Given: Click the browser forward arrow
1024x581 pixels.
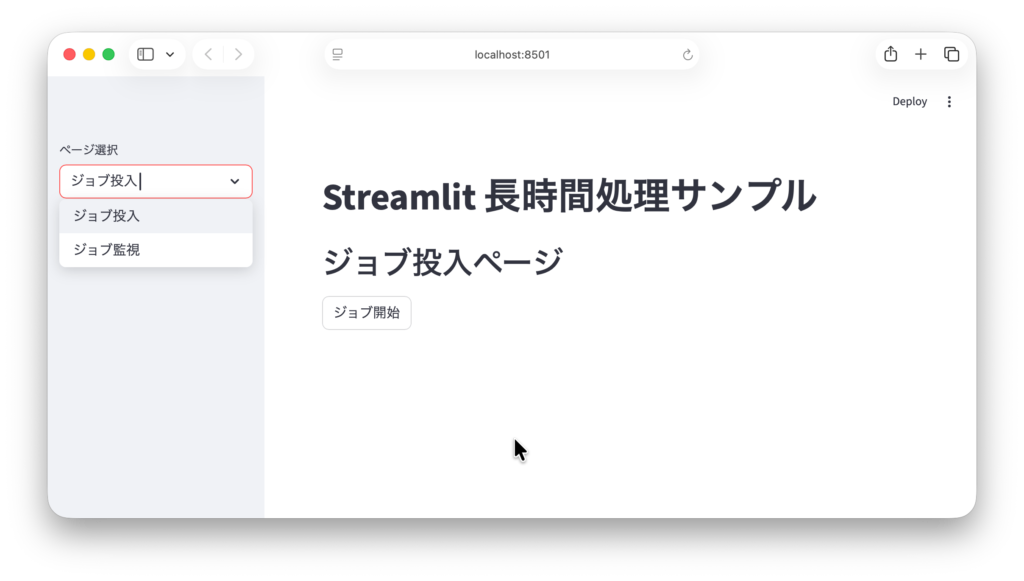Looking at the screenshot, I should [238, 54].
